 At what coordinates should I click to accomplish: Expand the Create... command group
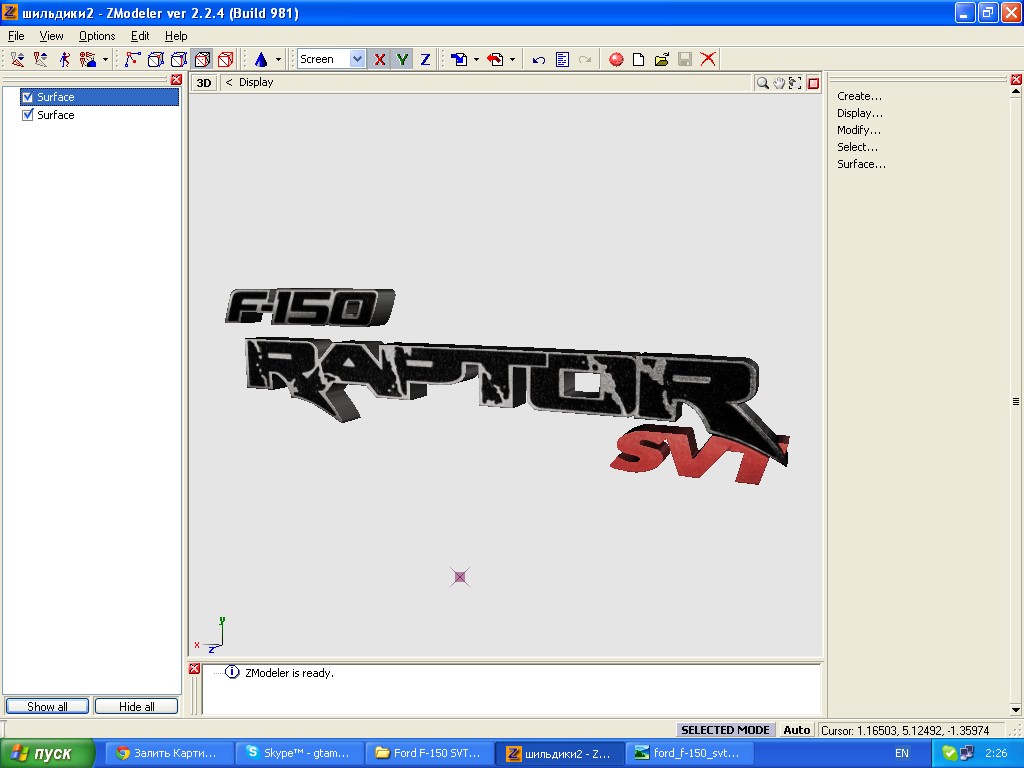click(x=859, y=96)
